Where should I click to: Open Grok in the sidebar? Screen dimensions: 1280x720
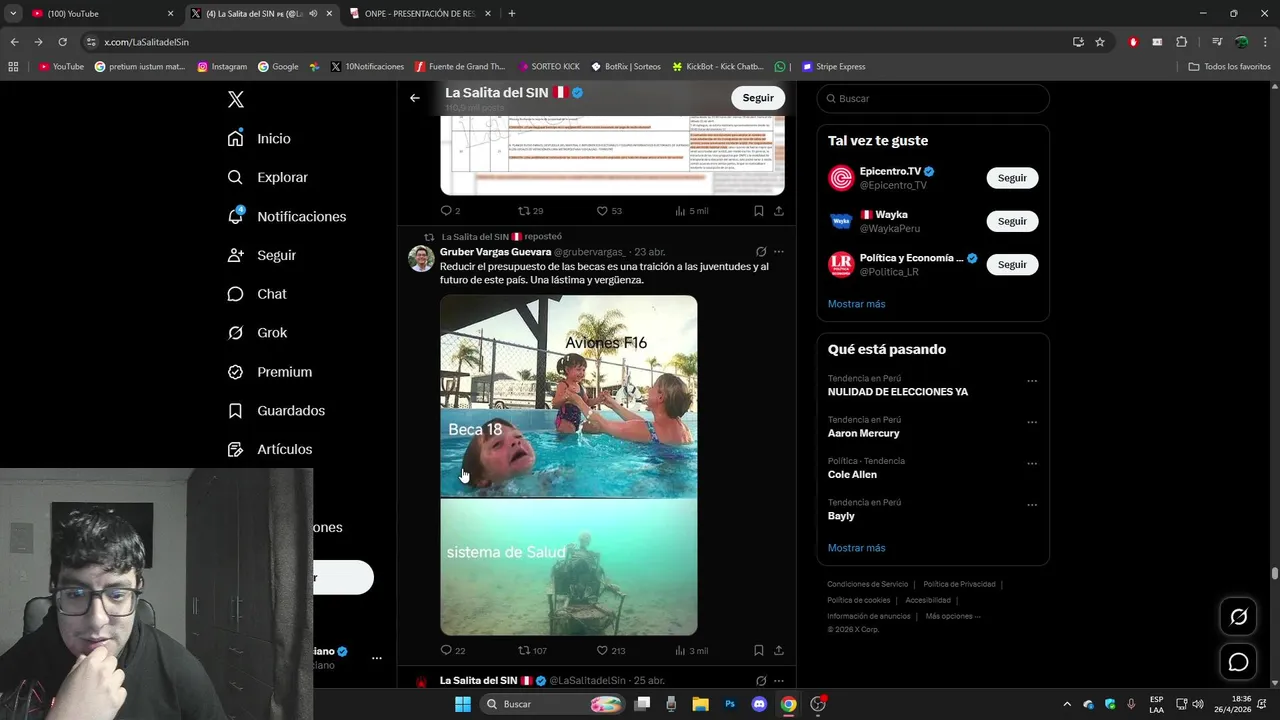coord(257,333)
